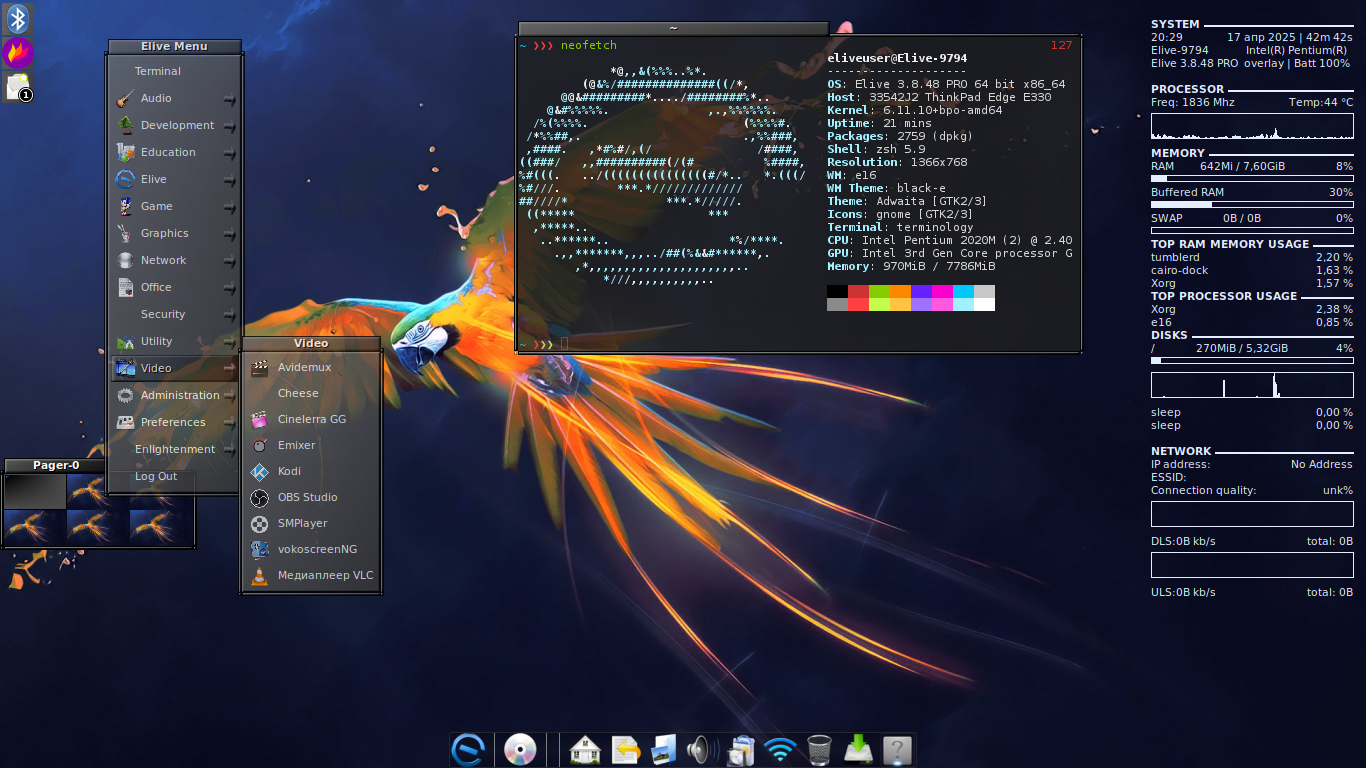
Task: Launch Avidemux via its clapperboard icon
Action: (x=259, y=367)
